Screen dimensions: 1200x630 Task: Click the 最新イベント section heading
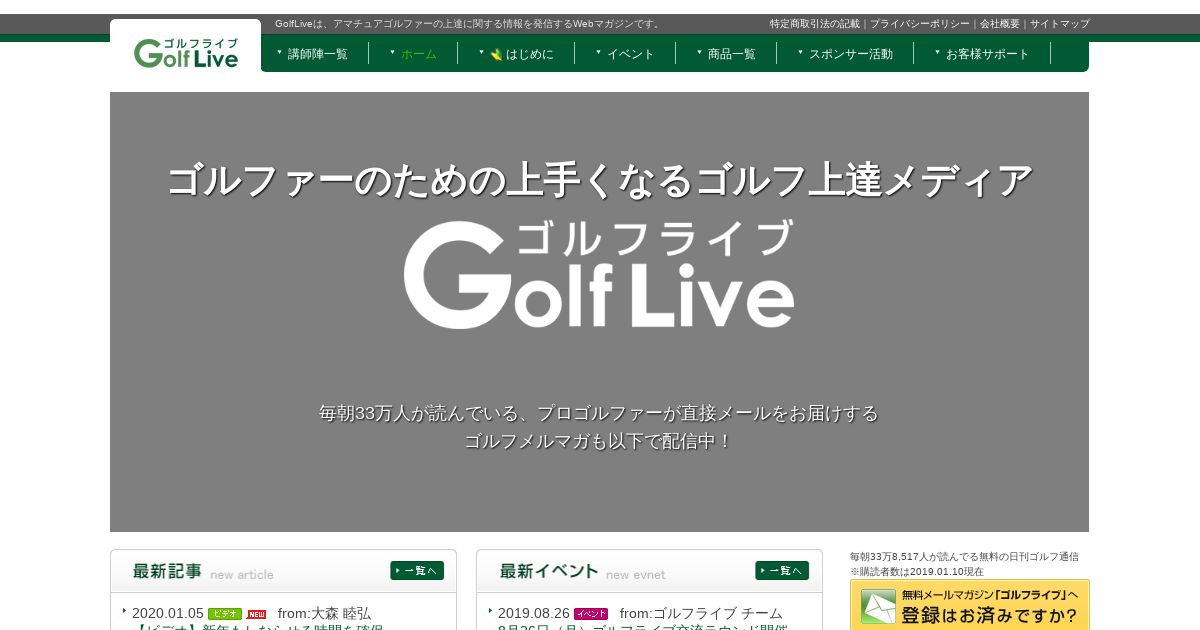[x=549, y=571]
